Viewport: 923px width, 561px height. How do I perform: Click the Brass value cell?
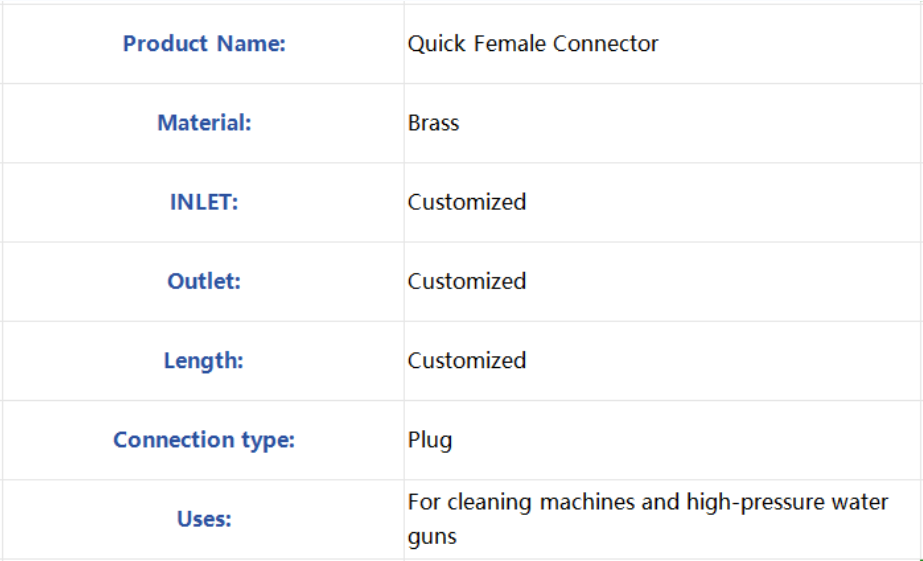[663, 123]
